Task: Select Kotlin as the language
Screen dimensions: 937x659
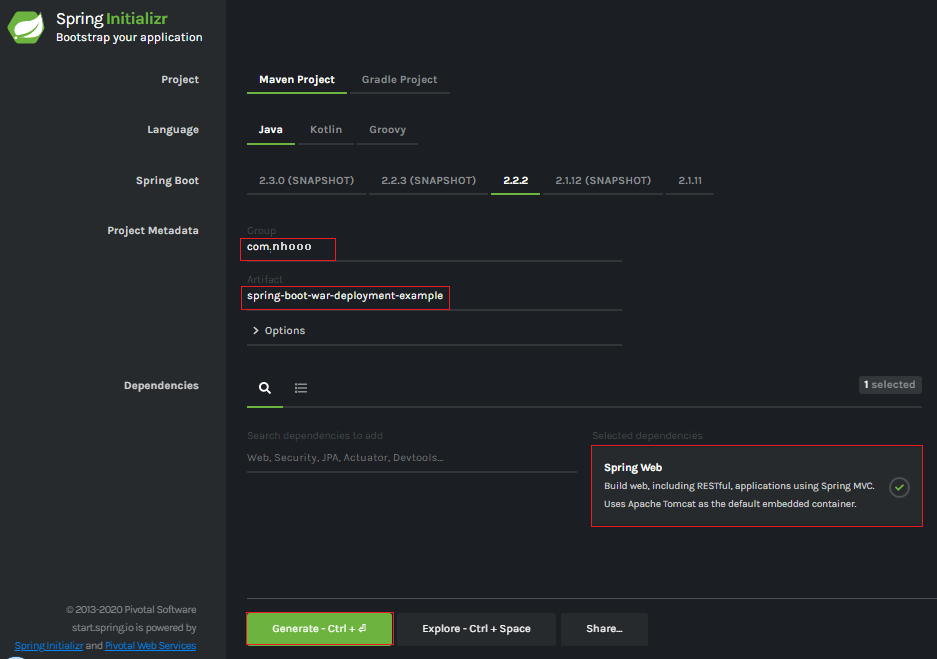Action: coord(326,130)
